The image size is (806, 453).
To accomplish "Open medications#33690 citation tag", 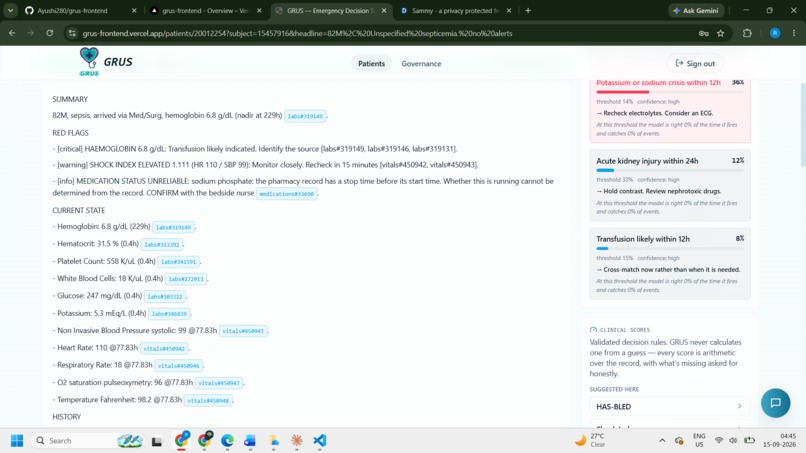I will click(286, 194).
